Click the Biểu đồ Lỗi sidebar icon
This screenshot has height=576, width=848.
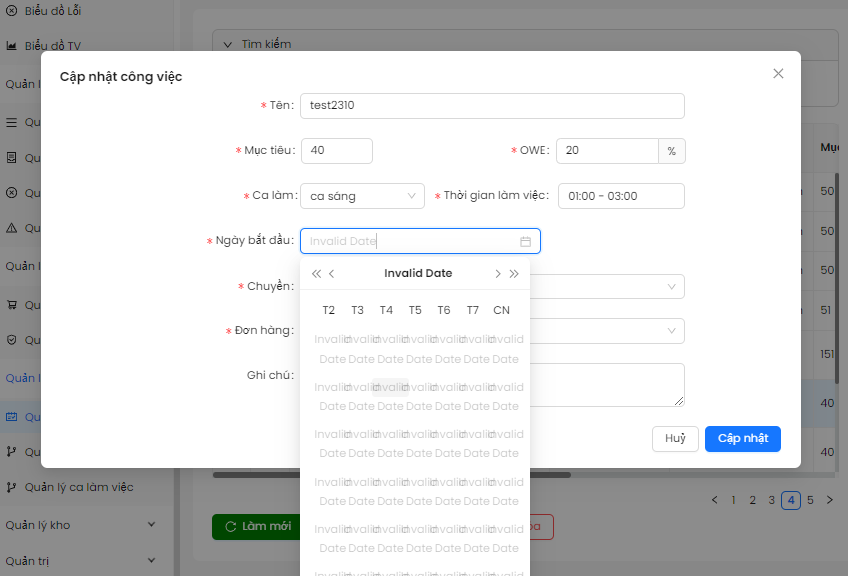pos(11,11)
